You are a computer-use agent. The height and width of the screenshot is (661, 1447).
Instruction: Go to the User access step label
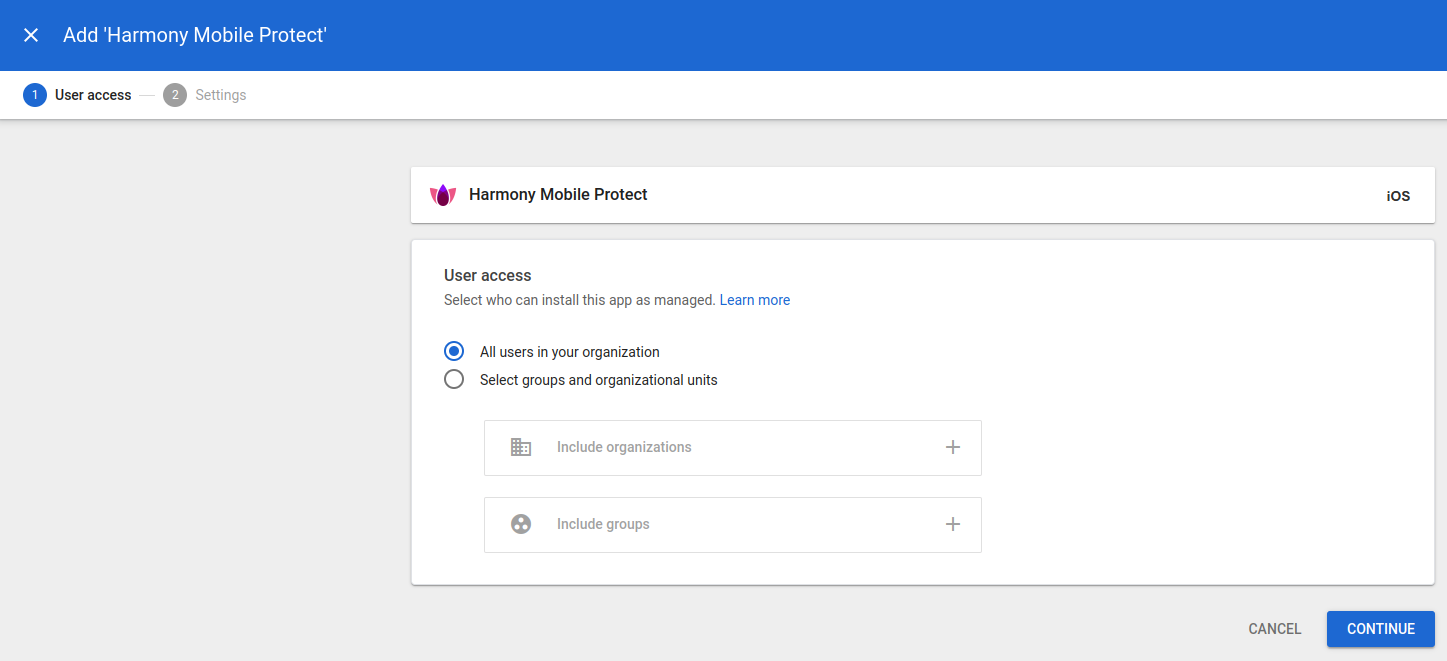(93, 95)
